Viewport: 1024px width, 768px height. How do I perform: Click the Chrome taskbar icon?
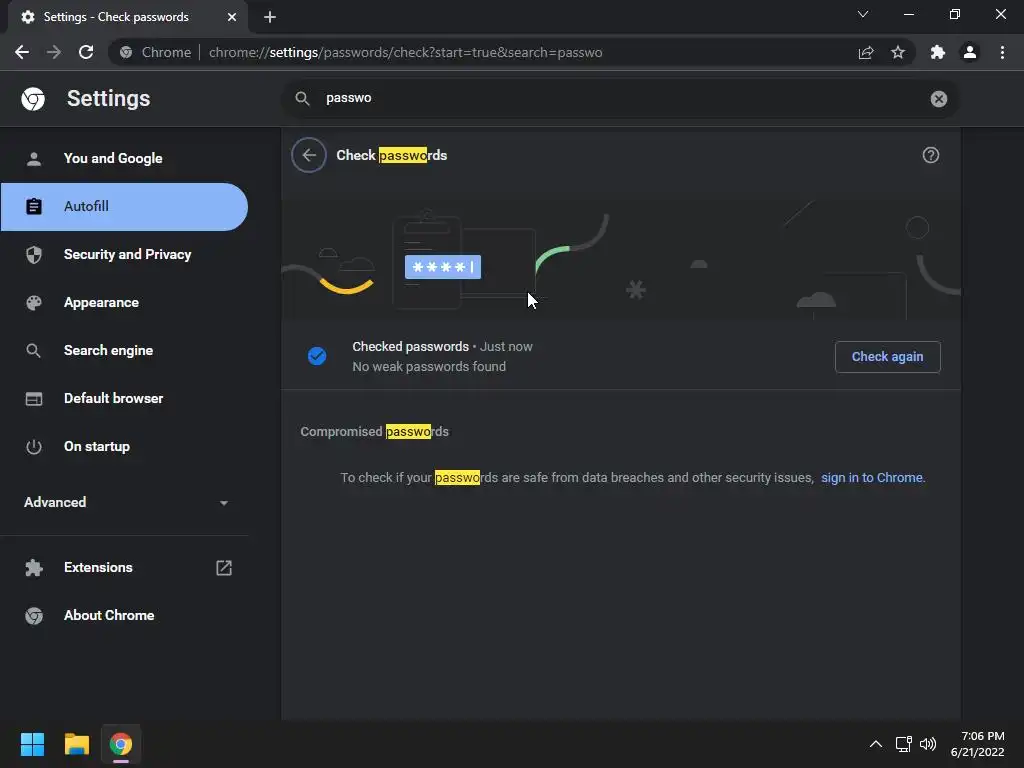(x=121, y=744)
